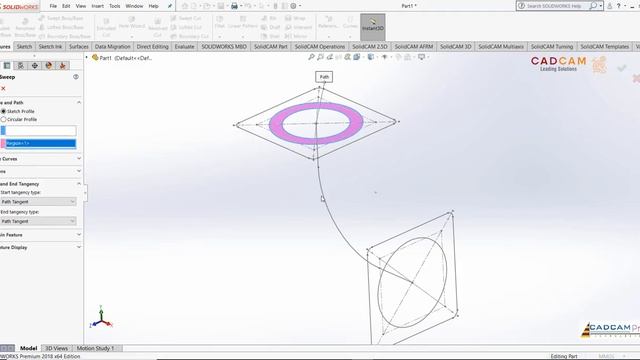Open the Window menu
This screenshot has height=360, width=640.
[134, 6]
